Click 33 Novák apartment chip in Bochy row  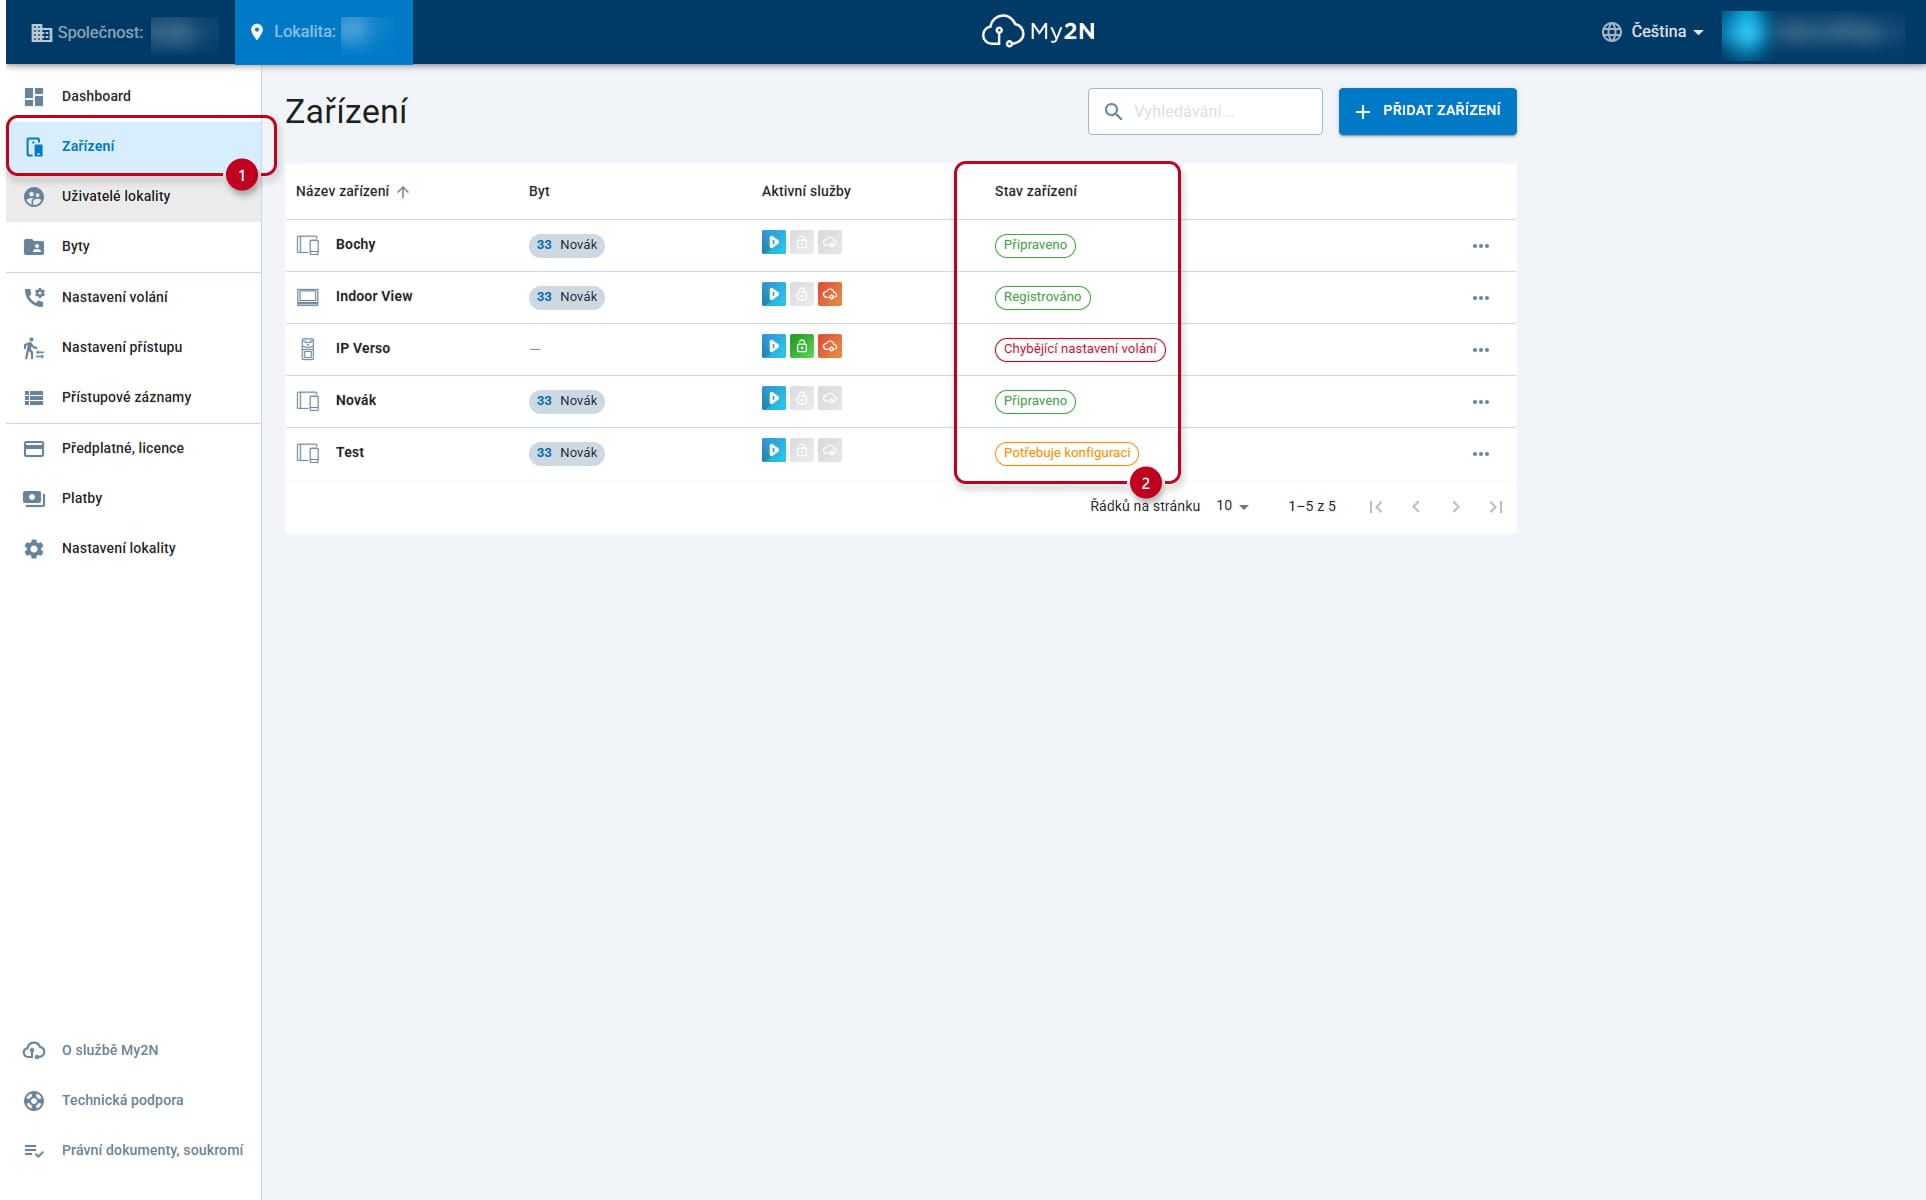pyautogui.click(x=567, y=245)
